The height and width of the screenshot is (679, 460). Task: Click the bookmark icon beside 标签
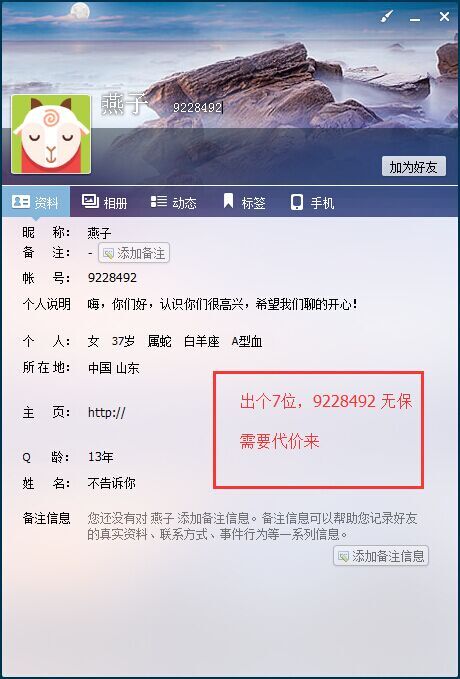(228, 201)
